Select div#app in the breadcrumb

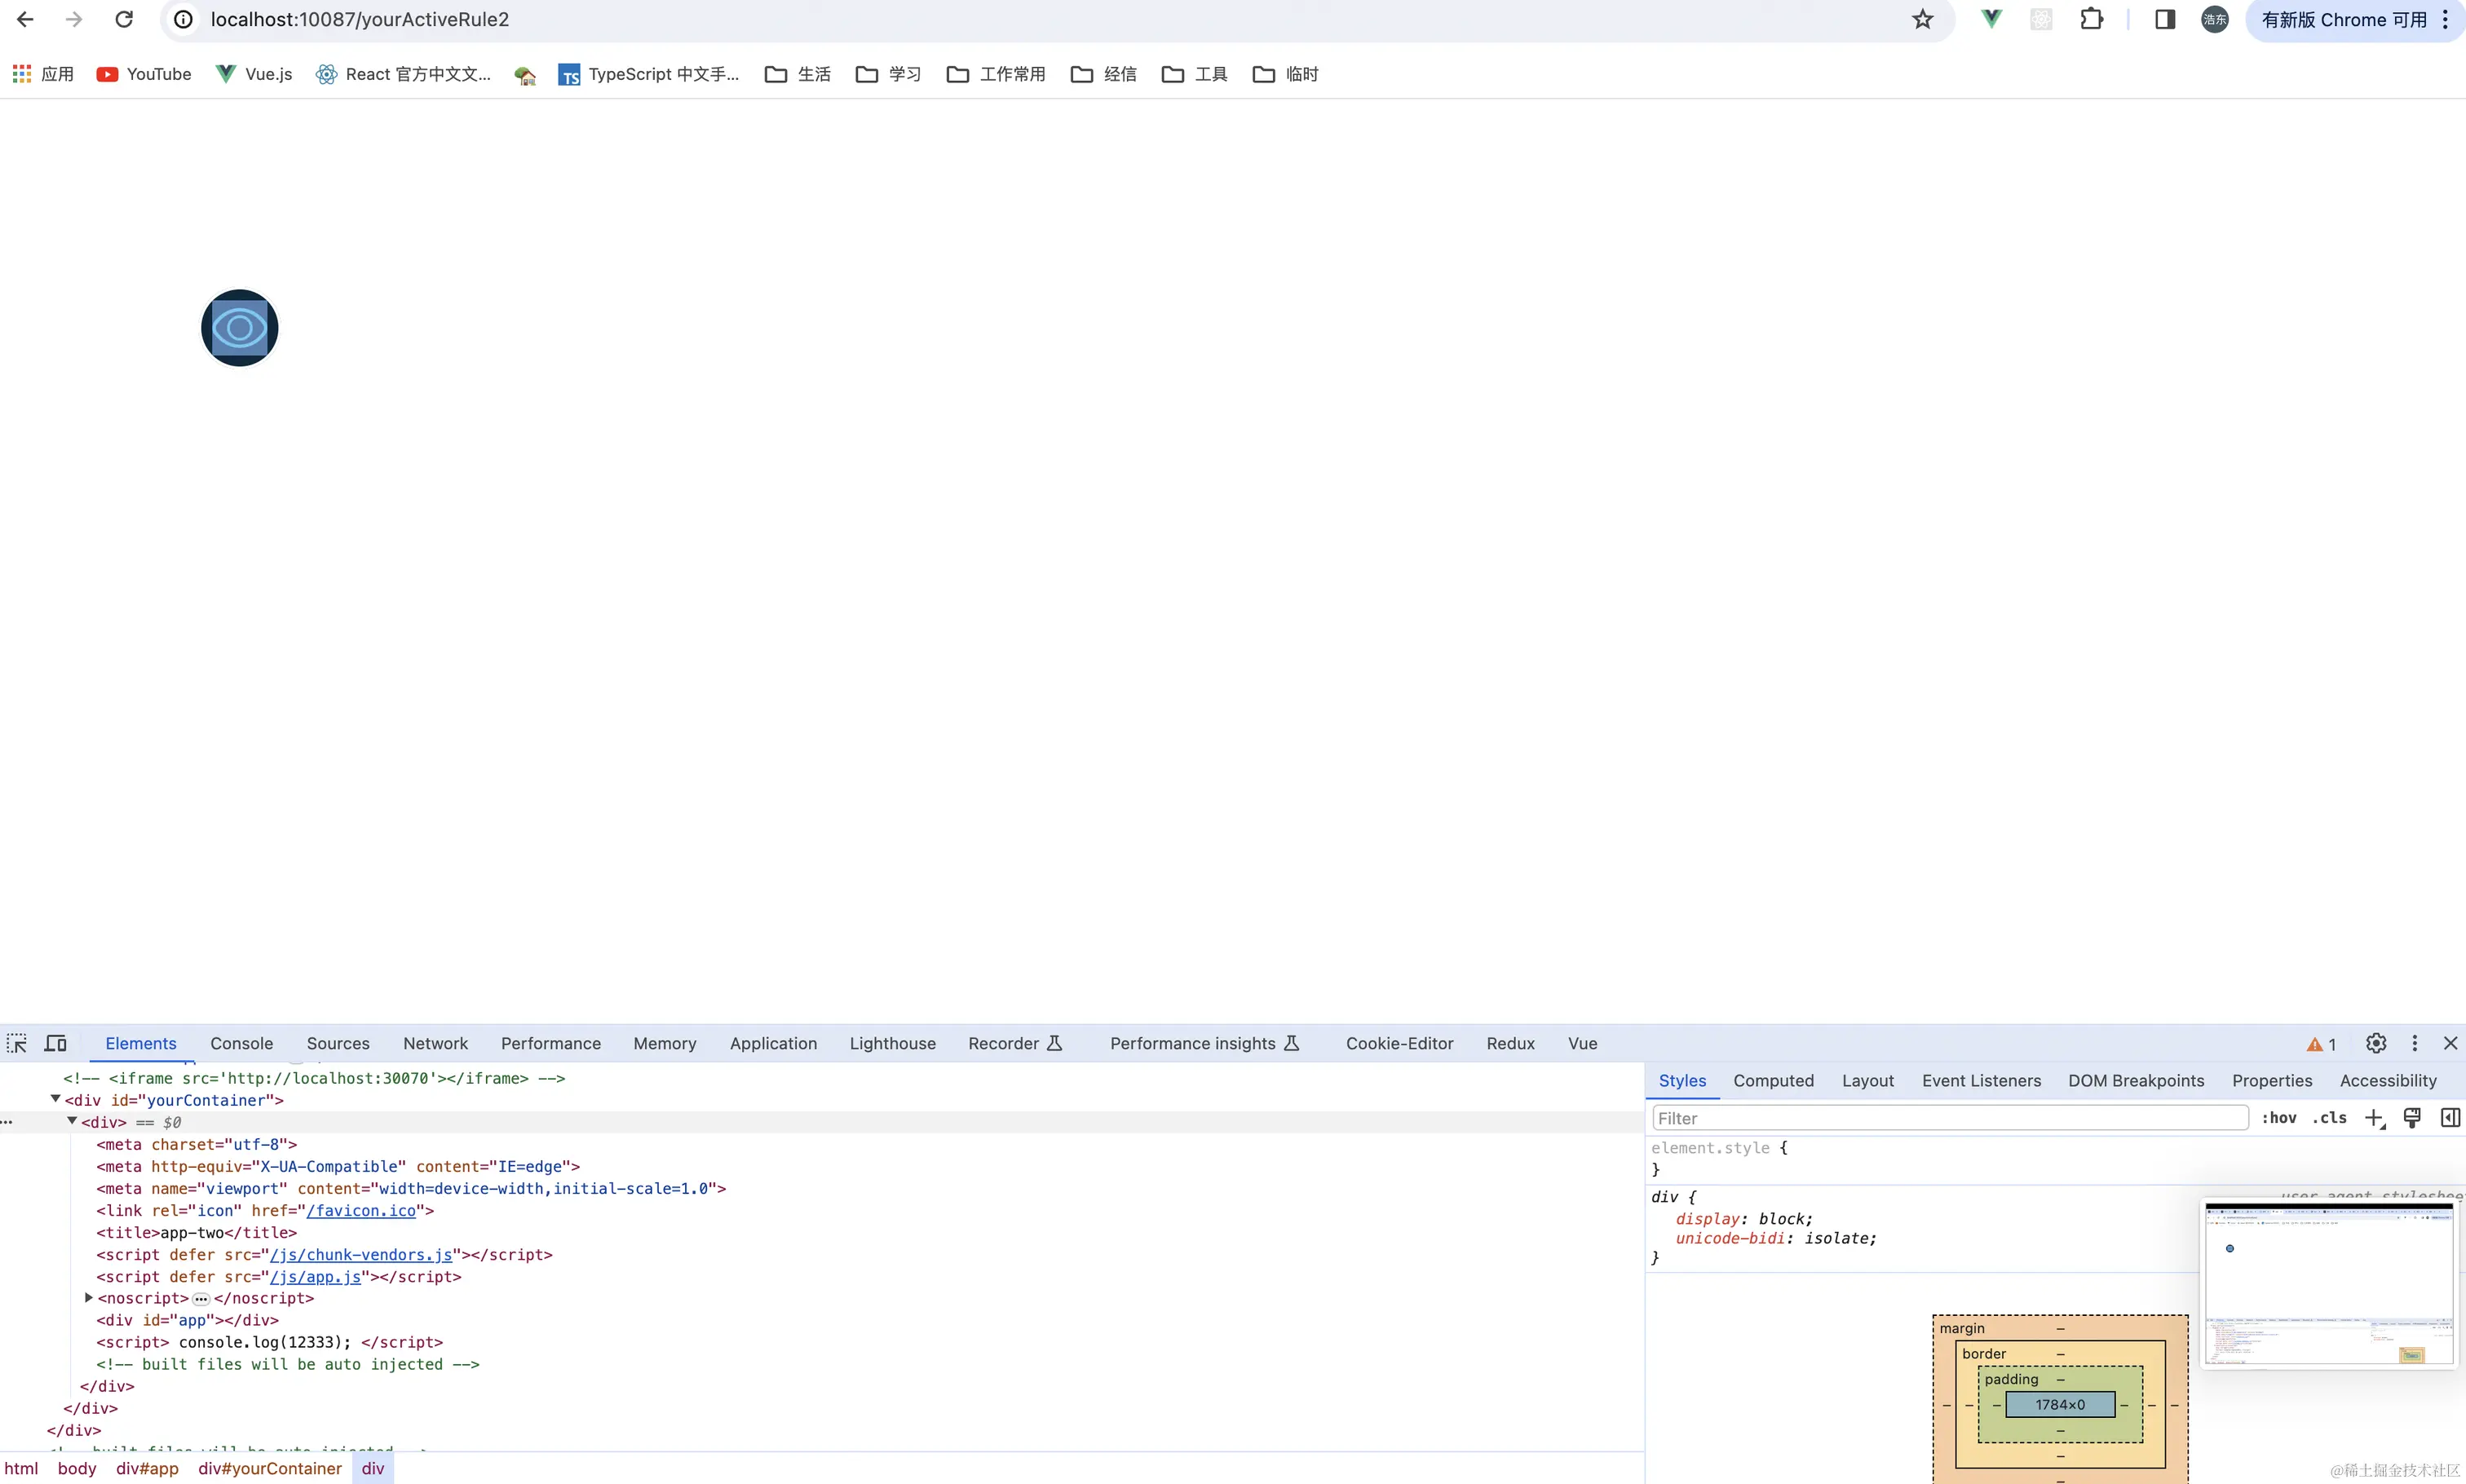coord(147,1469)
